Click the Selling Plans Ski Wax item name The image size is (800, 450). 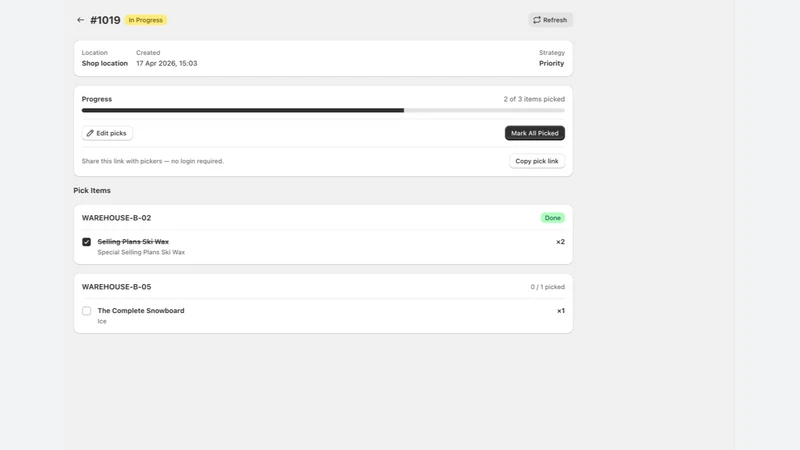(133, 242)
